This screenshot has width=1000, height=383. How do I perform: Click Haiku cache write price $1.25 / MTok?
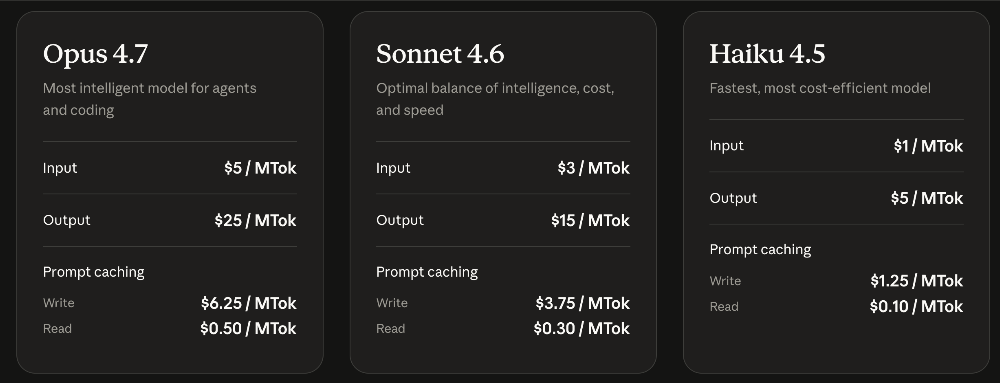coord(916,281)
